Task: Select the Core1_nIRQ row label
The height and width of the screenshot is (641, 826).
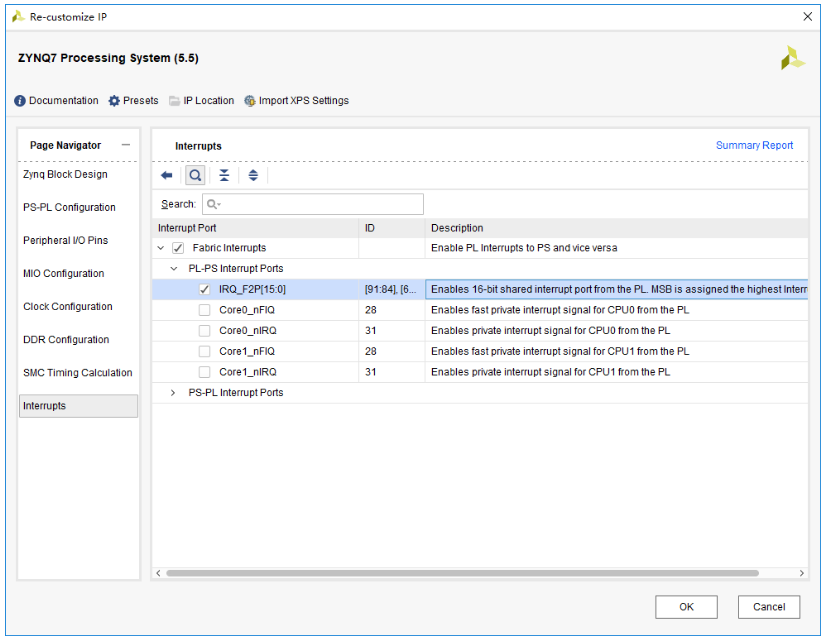Action: (x=248, y=372)
